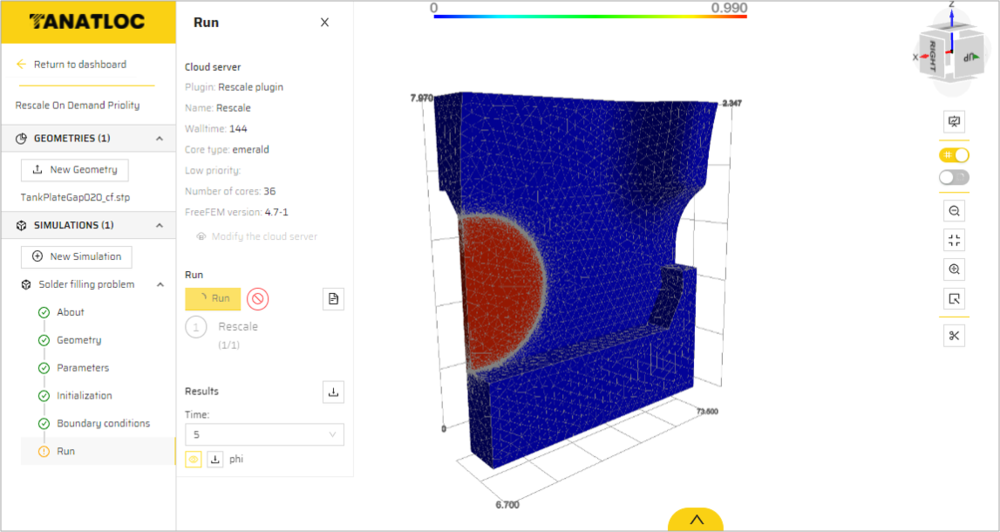Open the Time dropdown showing 5

[x=264, y=435]
